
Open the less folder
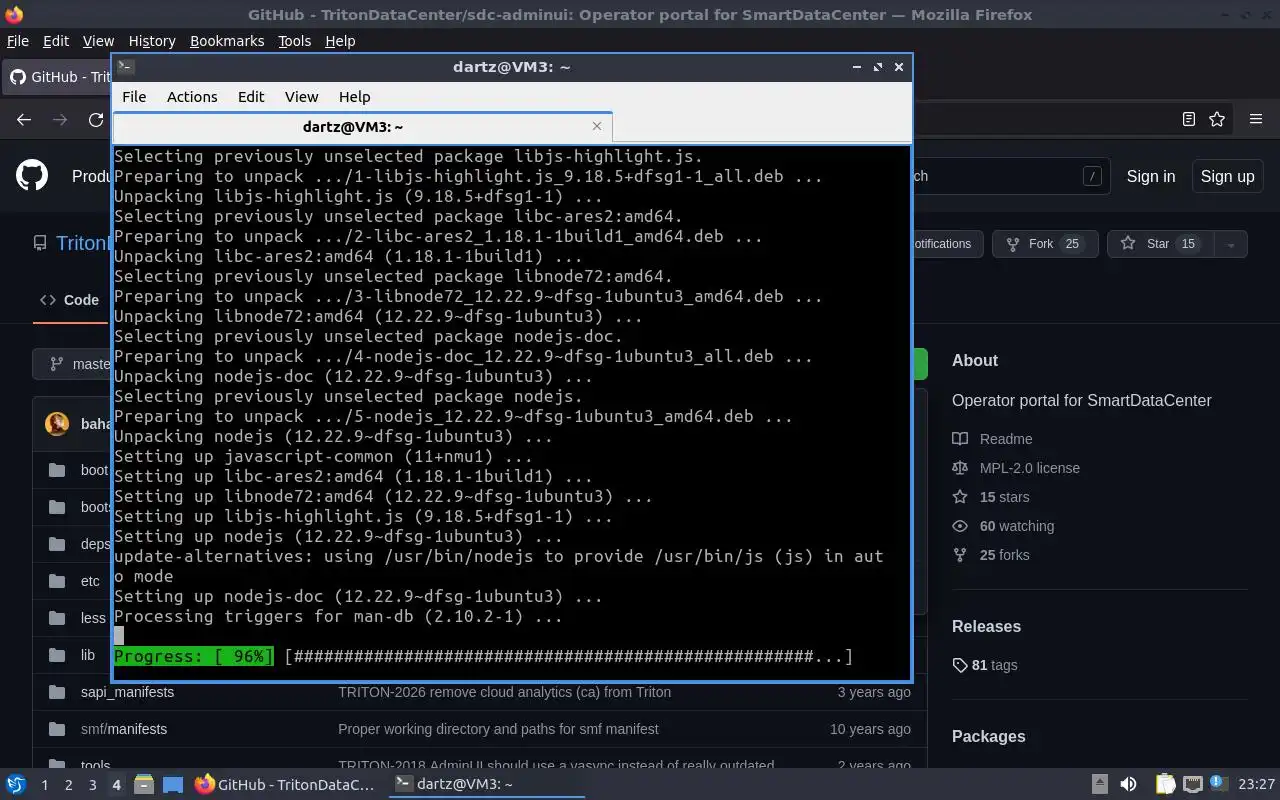pyautogui.click(x=93, y=618)
